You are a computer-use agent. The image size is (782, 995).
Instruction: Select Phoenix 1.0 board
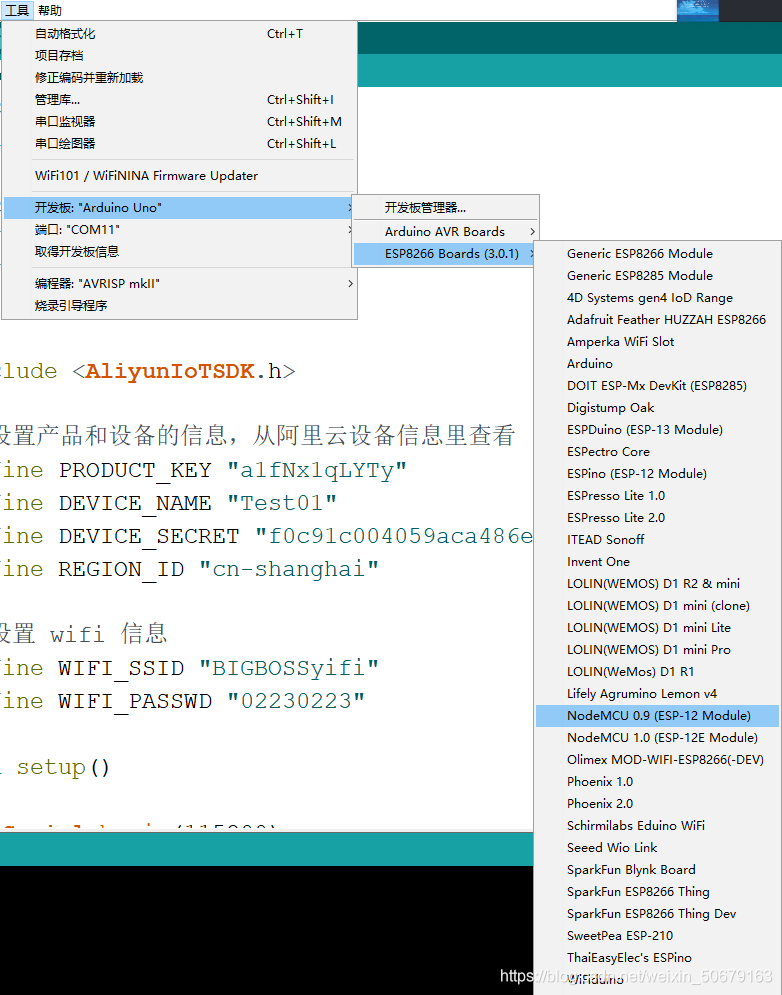coord(658,782)
